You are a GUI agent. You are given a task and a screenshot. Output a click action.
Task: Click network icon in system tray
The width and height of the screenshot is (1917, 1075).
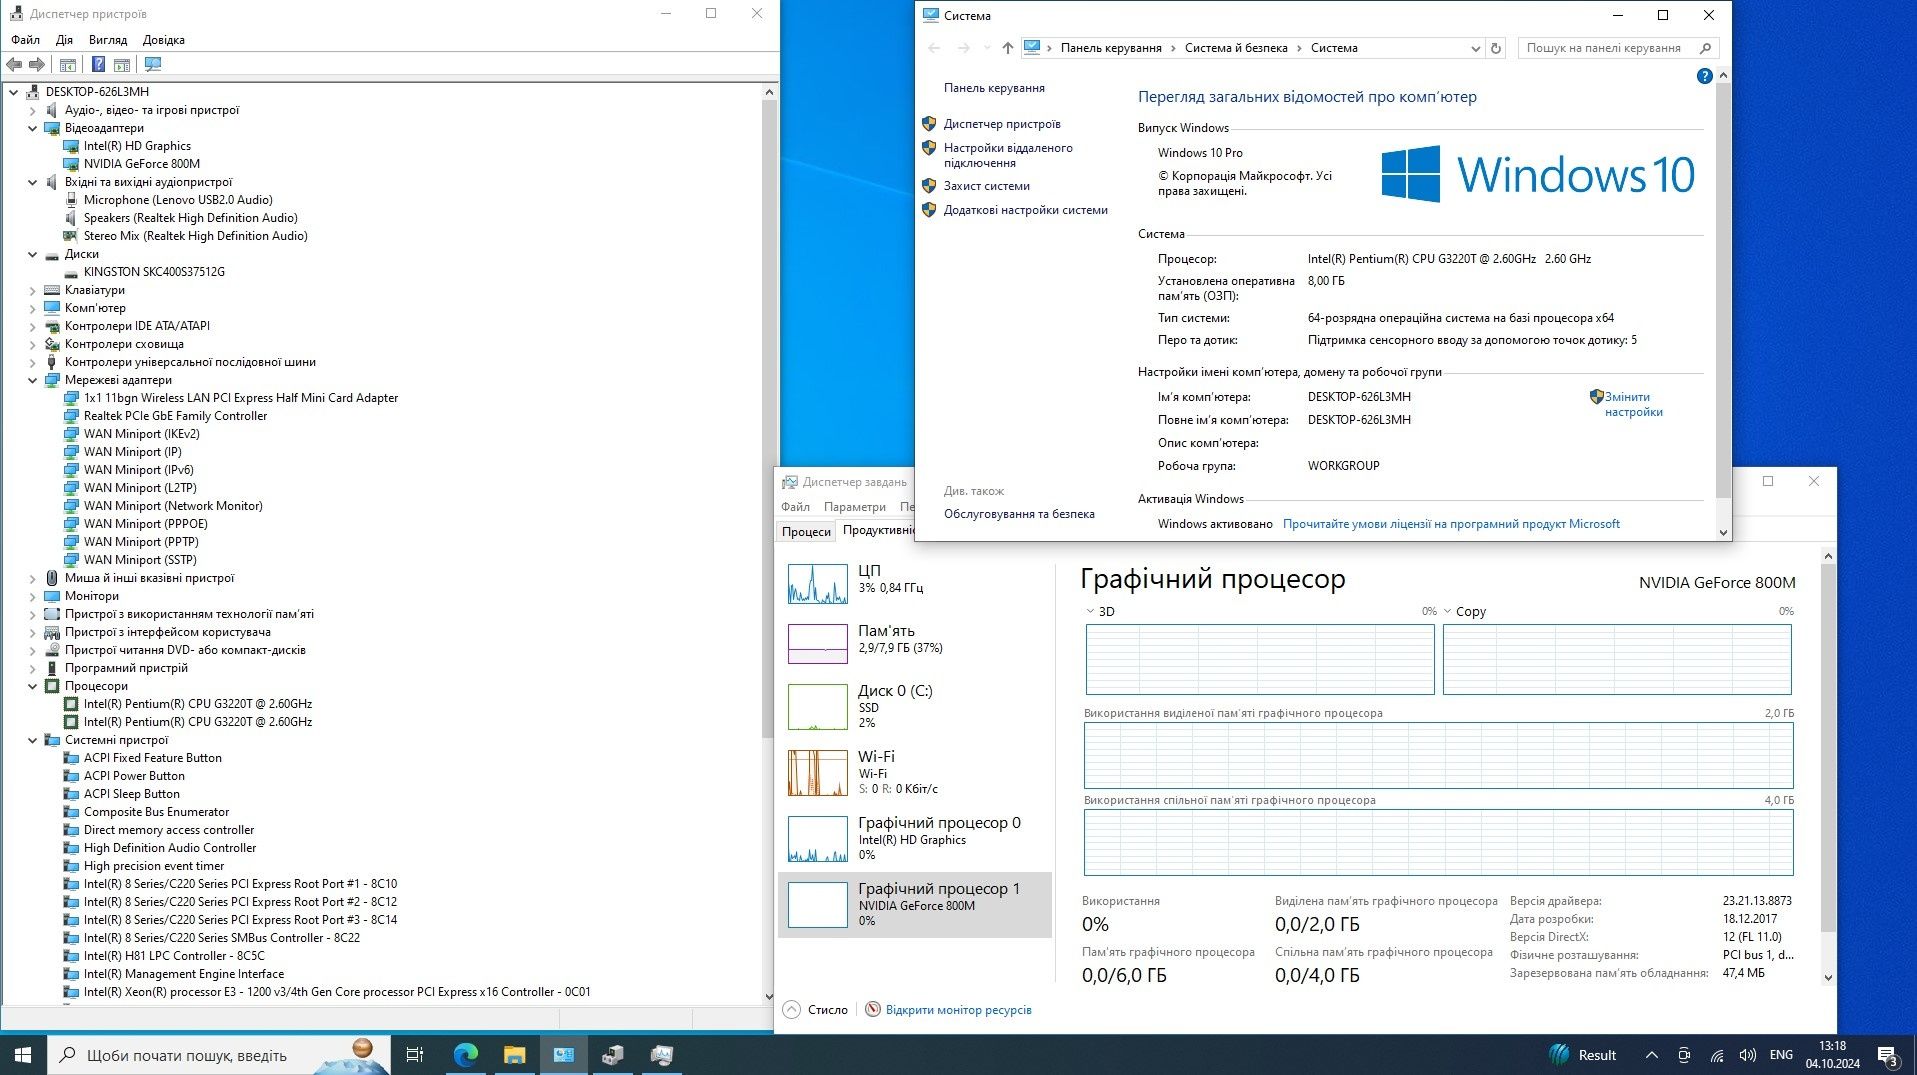pyautogui.click(x=1717, y=1055)
